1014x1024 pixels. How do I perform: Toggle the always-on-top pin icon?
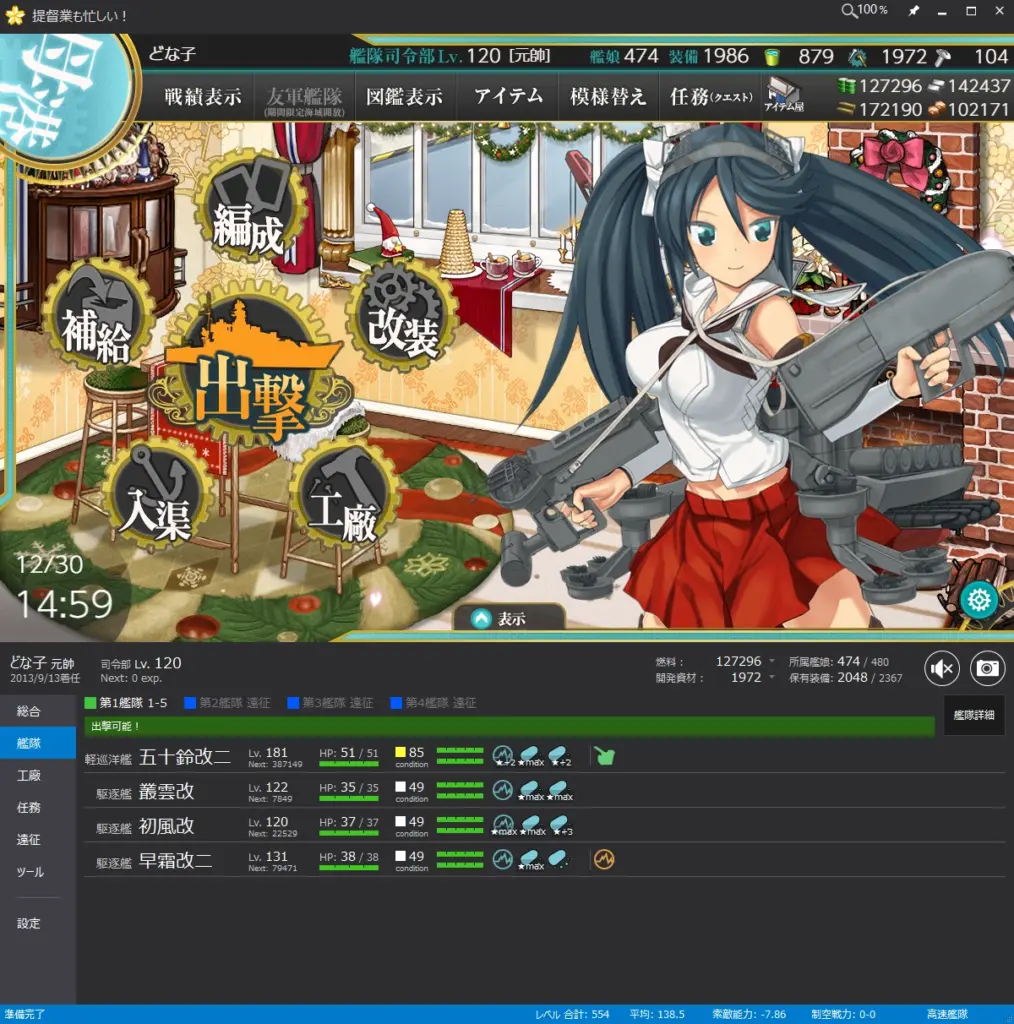[x=913, y=11]
